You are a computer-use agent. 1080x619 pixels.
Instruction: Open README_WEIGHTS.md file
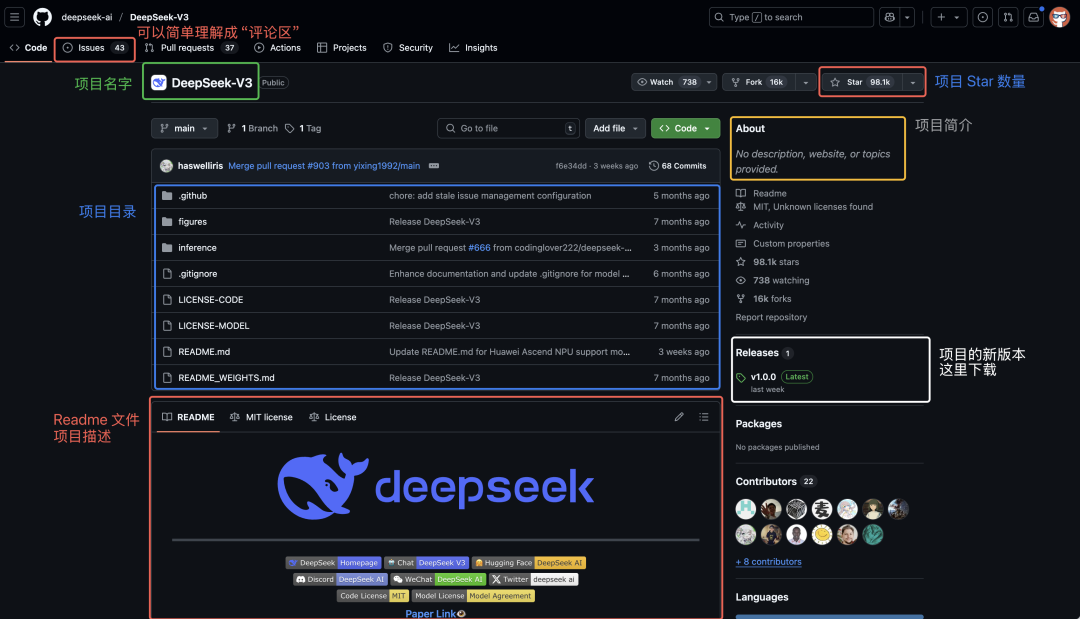[x=226, y=378]
